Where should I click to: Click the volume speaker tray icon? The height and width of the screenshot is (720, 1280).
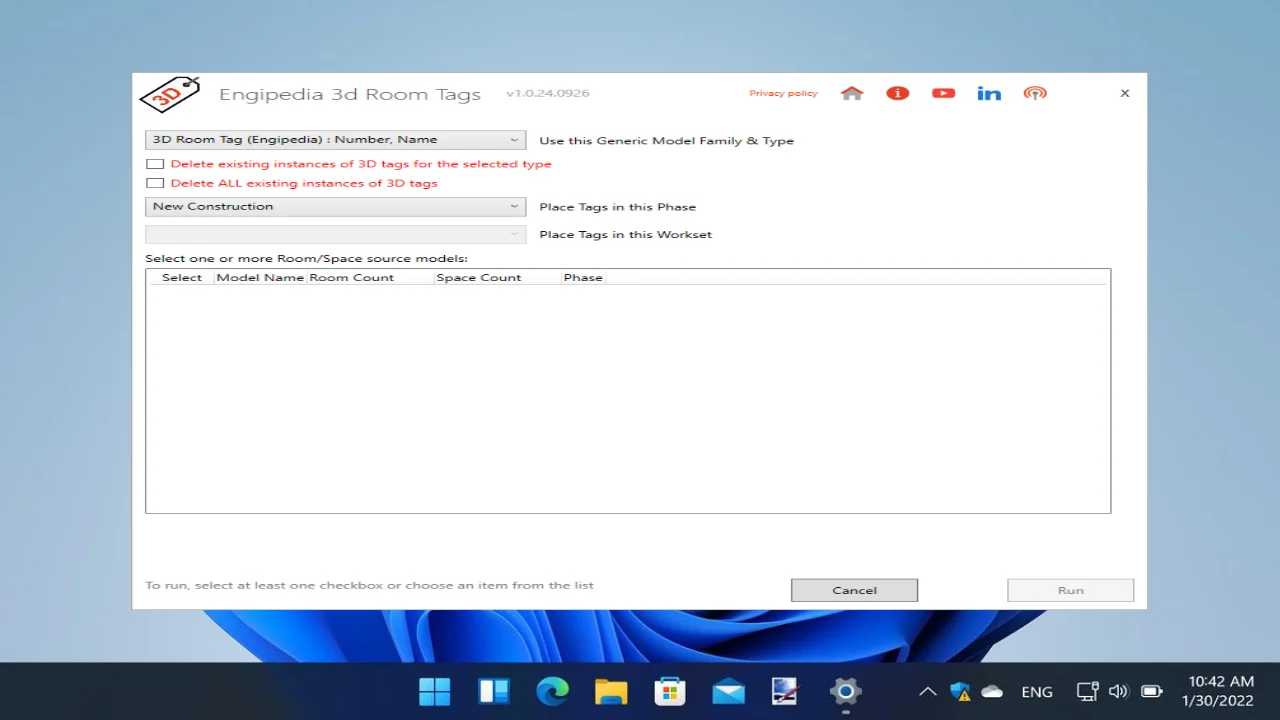click(1118, 691)
